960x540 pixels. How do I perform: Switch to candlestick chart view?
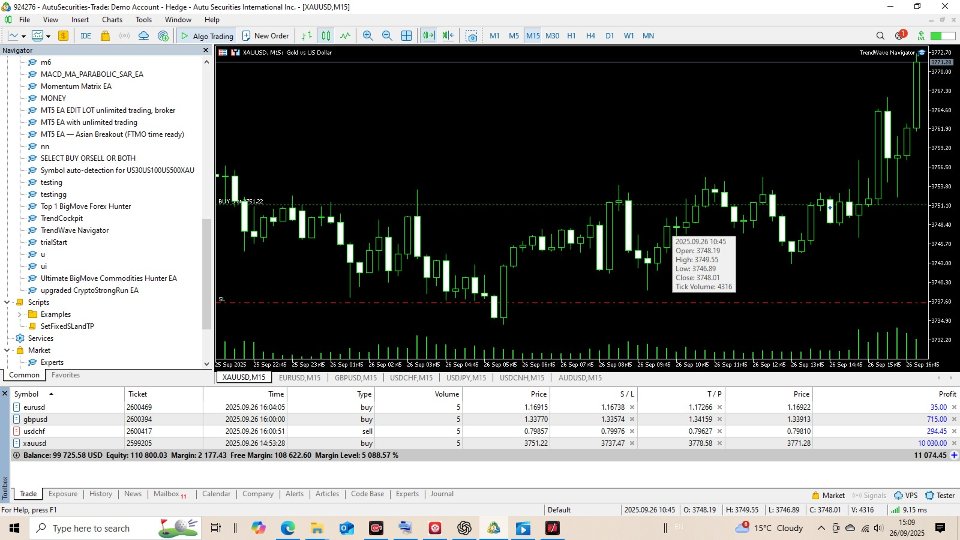point(326,36)
